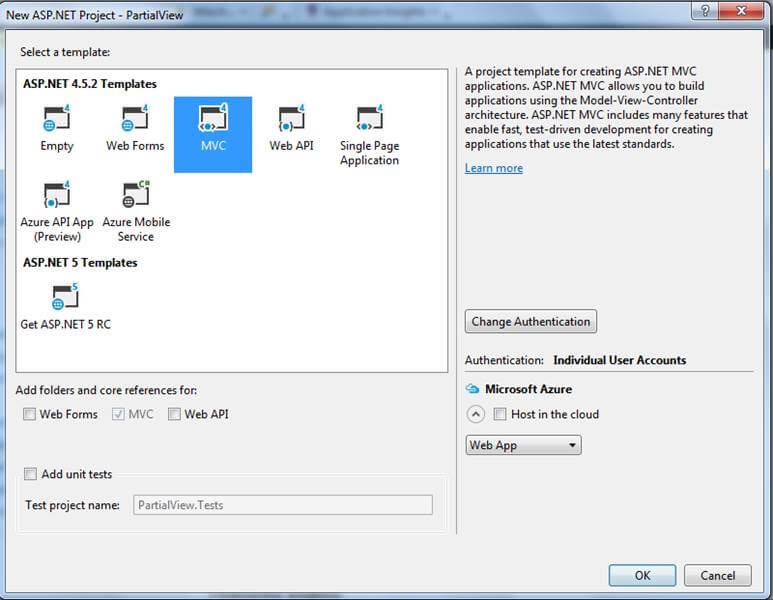Click the Cancel button
773x600 pixels.
click(x=718, y=575)
